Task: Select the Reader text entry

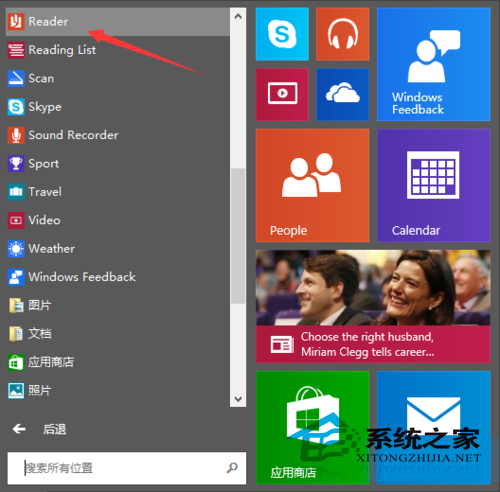Action: (x=48, y=22)
